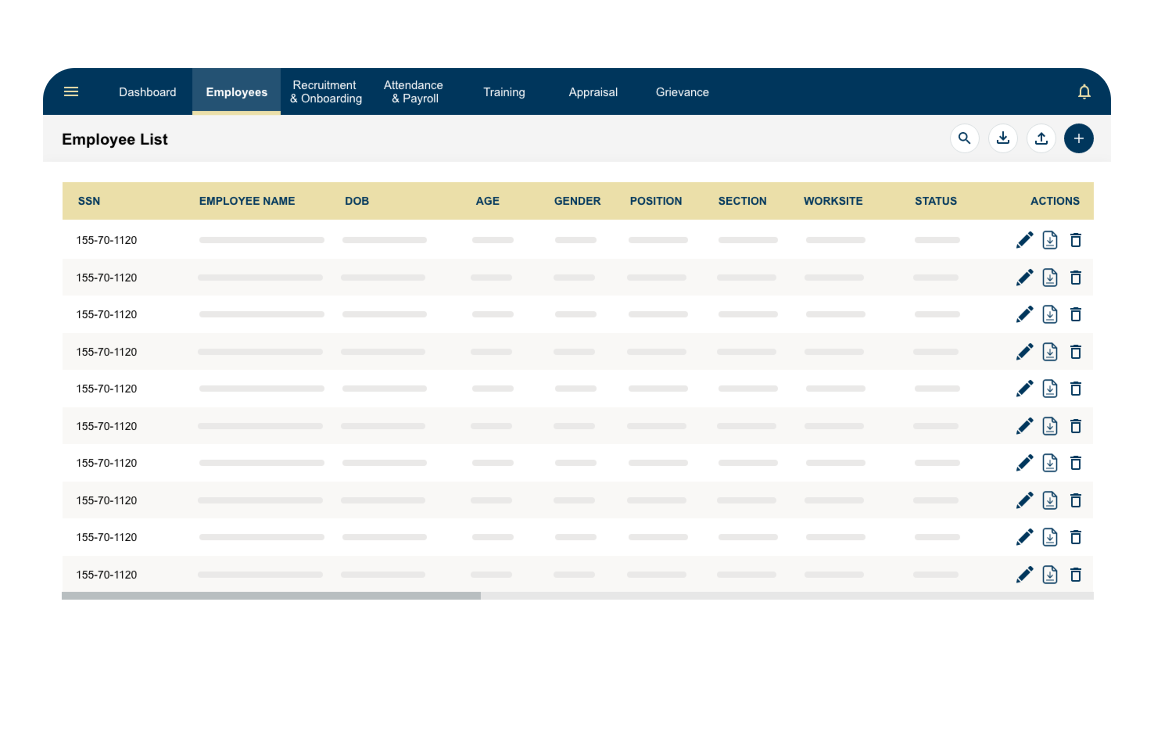Screen dimensions: 1154x736
Task: Add new employee with plus button
Action: coord(1079,139)
